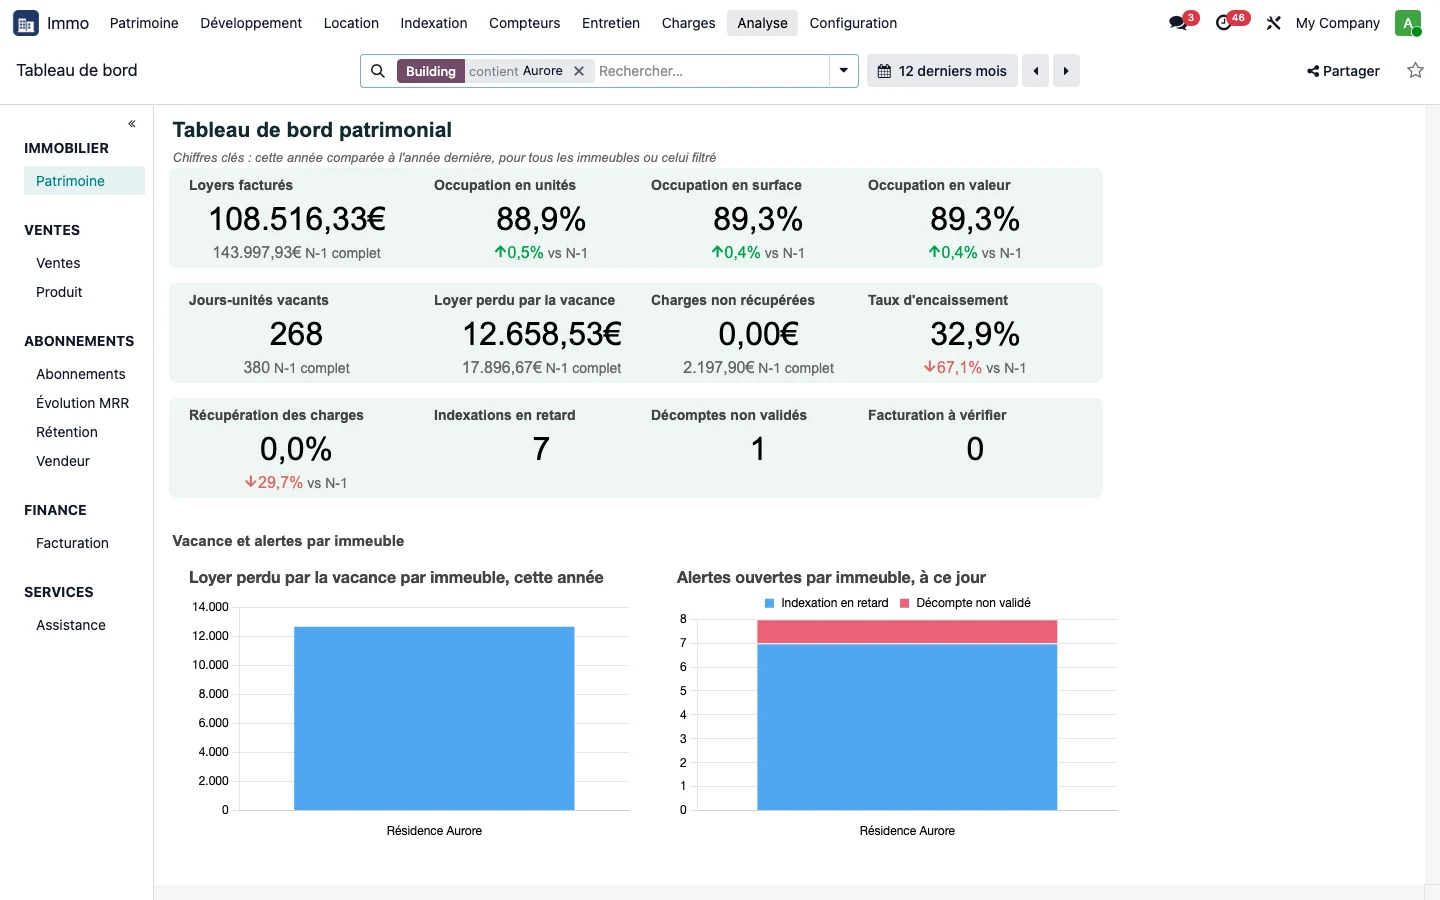Open the Compteurs menu
Viewport: 1440px width, 900px height.
(524, 23)
